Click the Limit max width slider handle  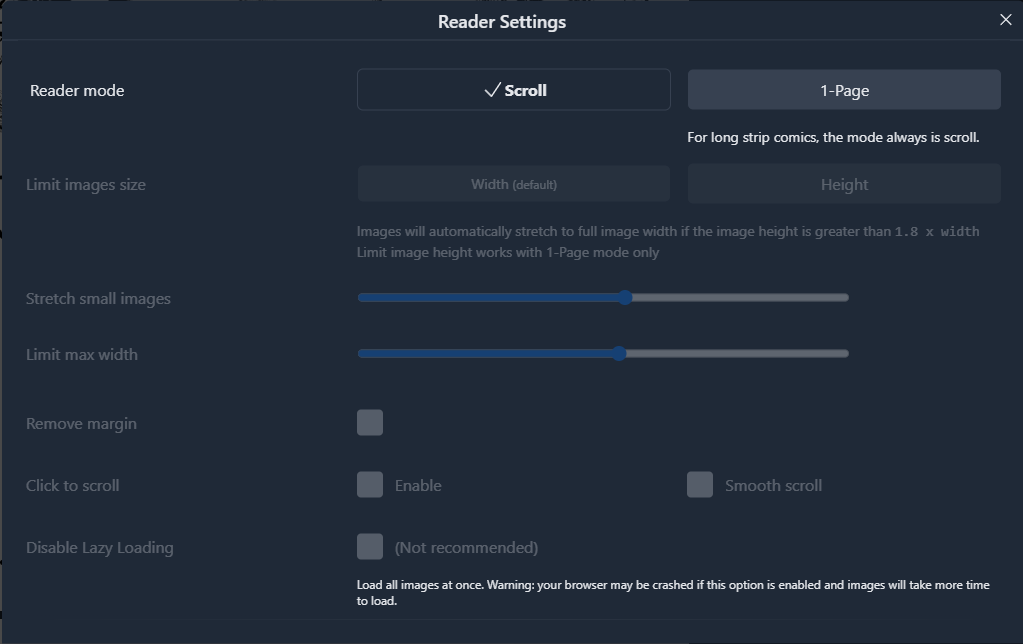click(619, 354)
